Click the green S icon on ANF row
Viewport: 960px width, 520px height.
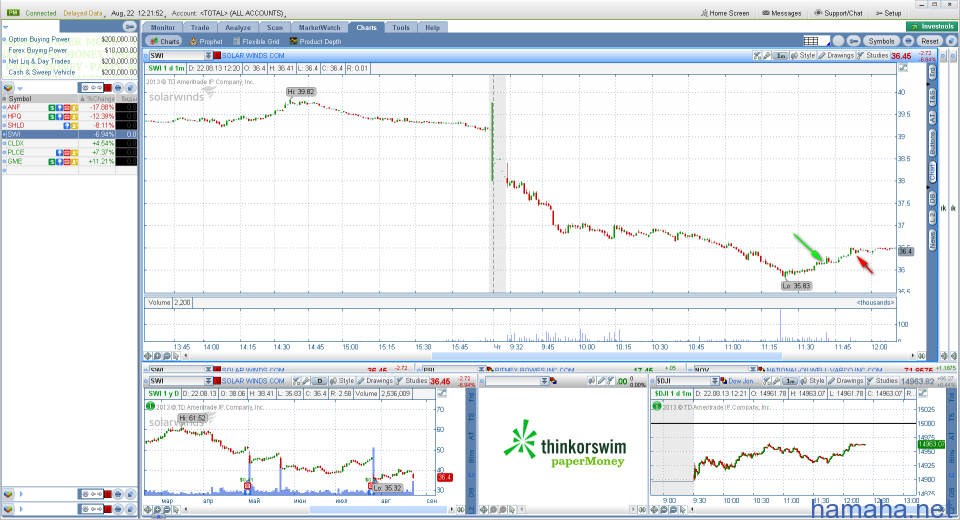[52, 108]
